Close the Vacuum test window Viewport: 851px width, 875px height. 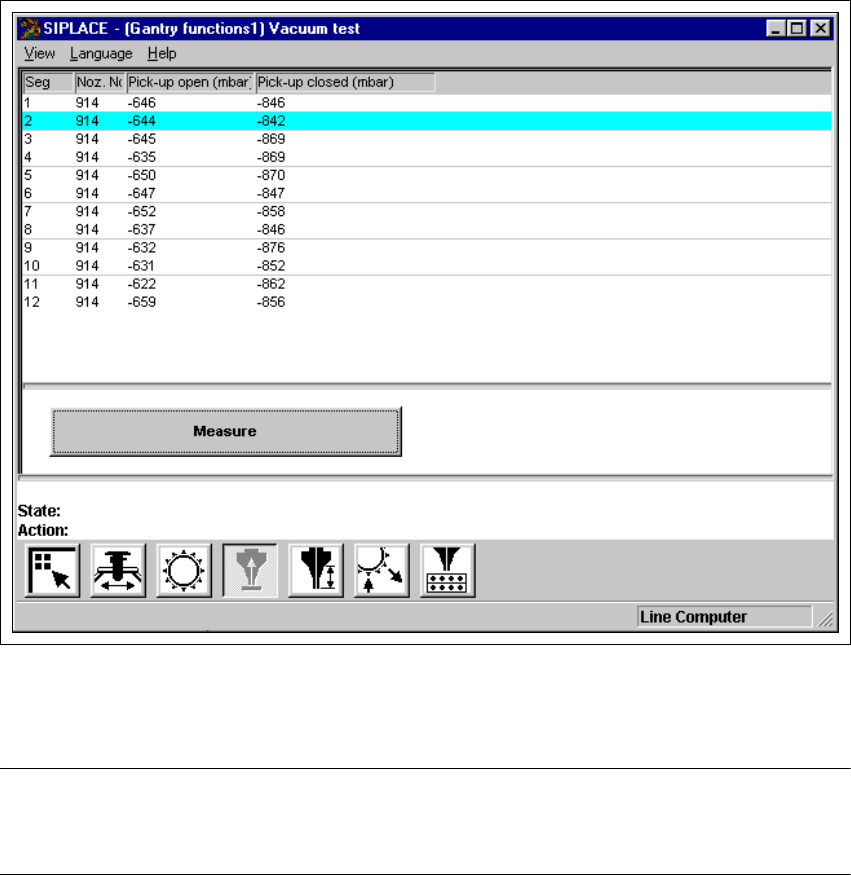(820, 28)
